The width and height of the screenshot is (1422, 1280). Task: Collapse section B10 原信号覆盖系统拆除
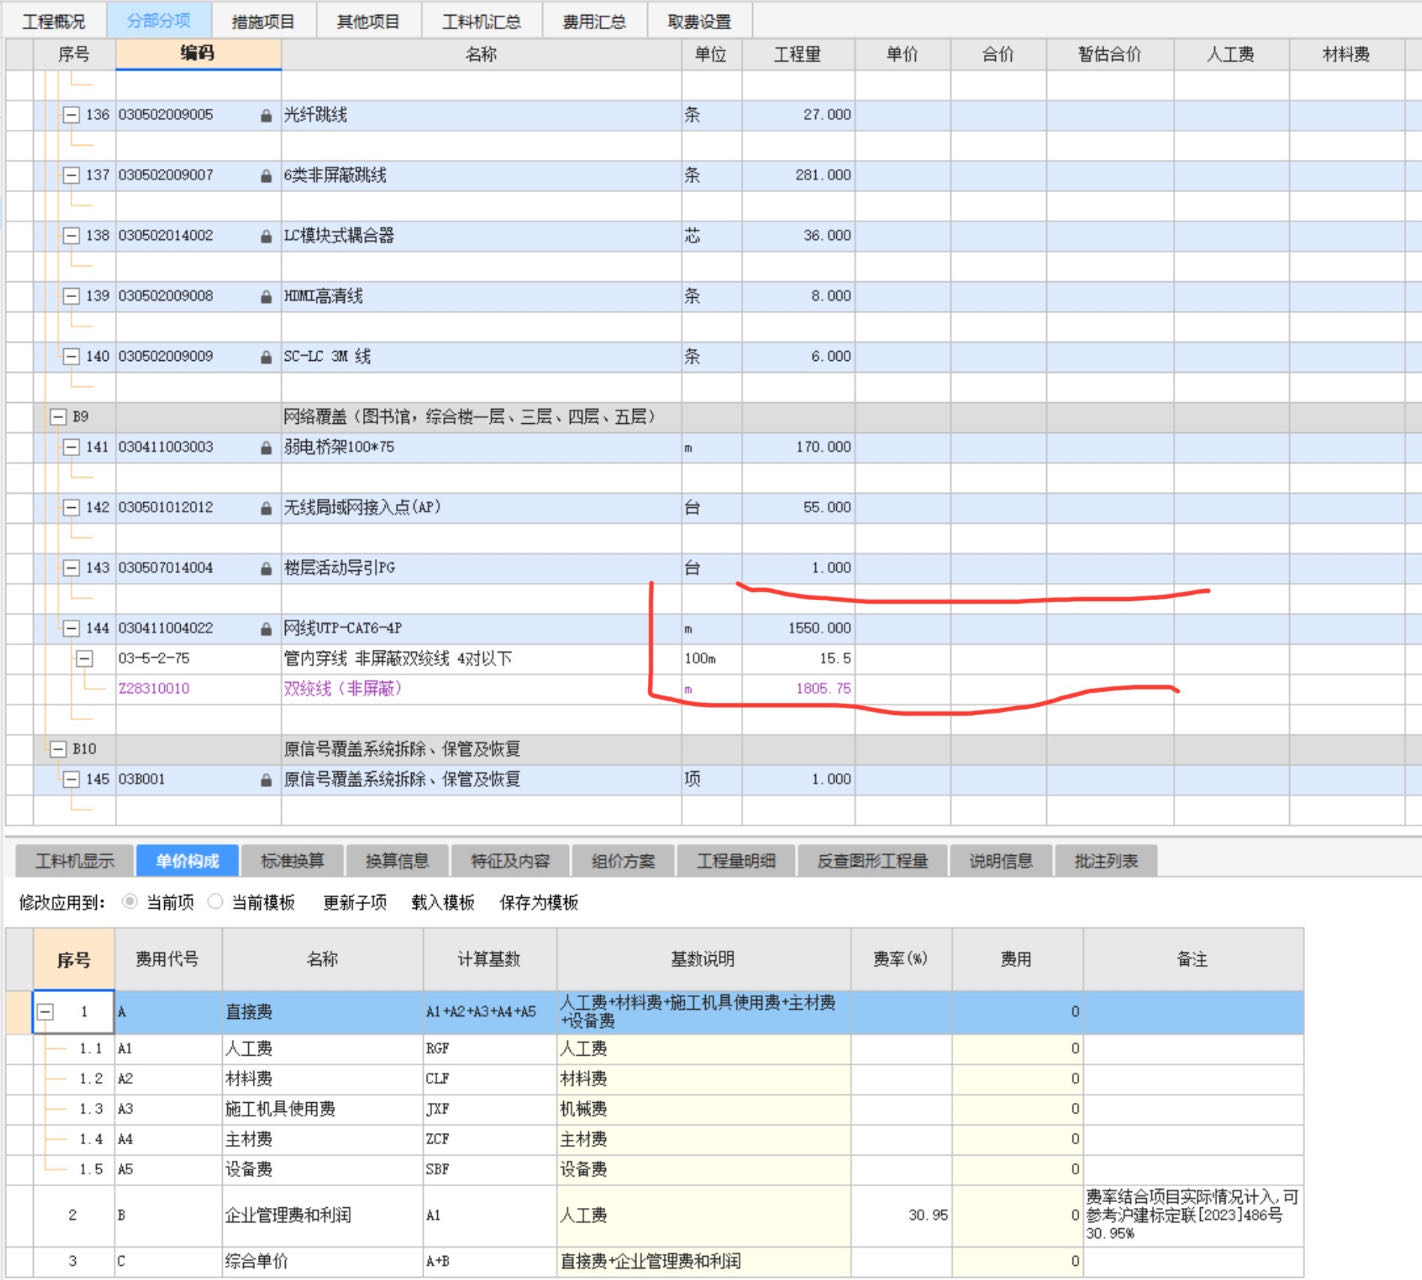(x=58, y=749)
